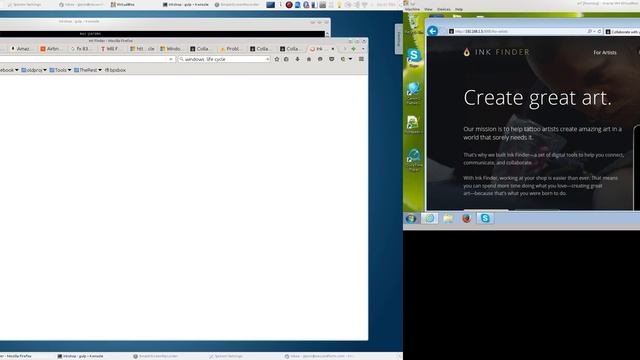This screenshot has width=640, height=360.
Task: Click the VirtualBox entry in the top panel
Action: [x=122, y=4]
